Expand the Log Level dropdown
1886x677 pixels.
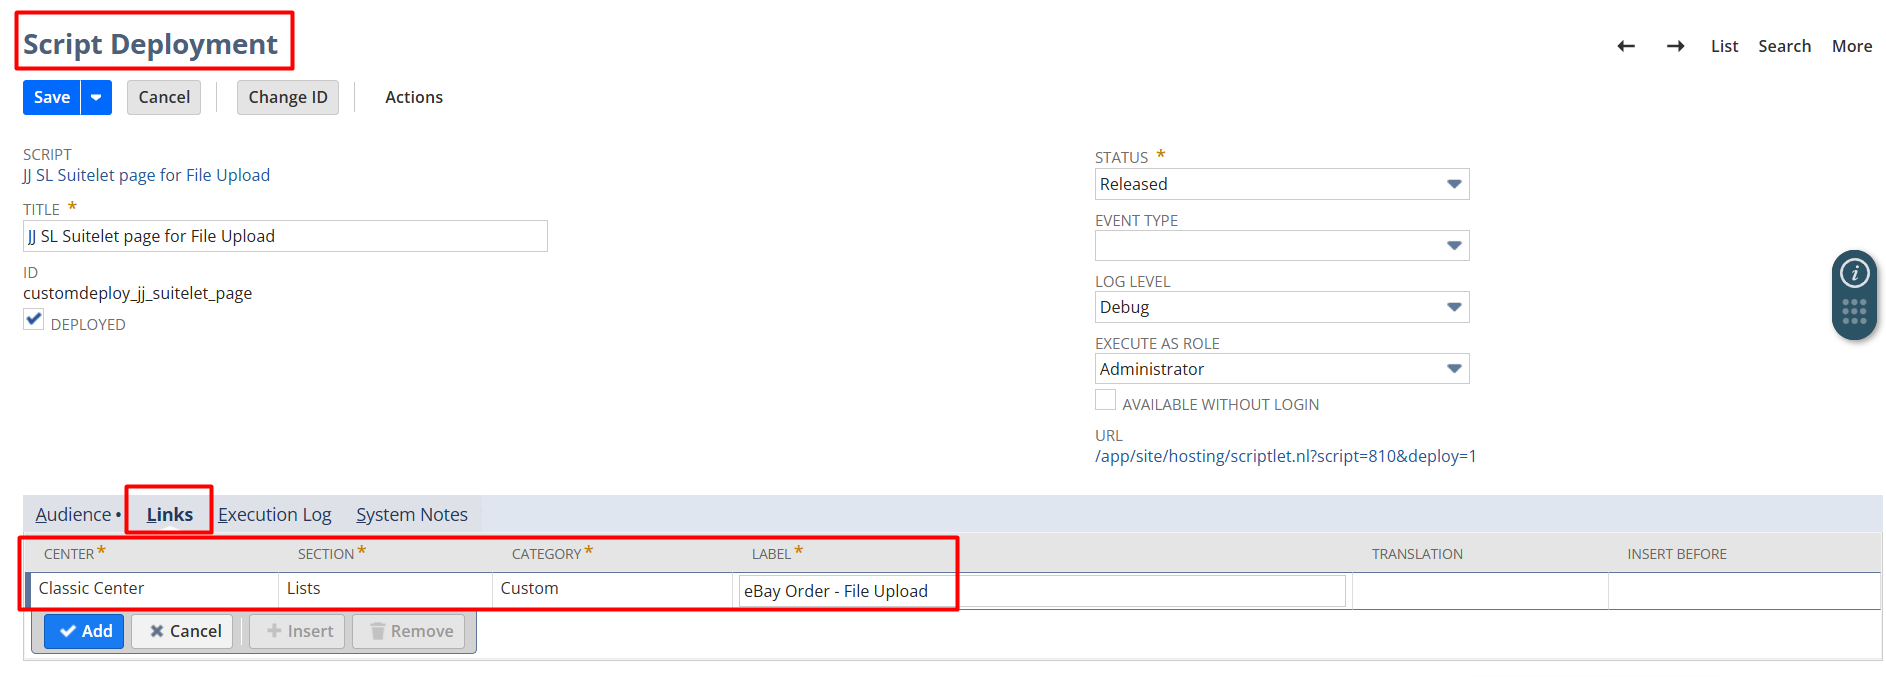tap(1454, 307)
